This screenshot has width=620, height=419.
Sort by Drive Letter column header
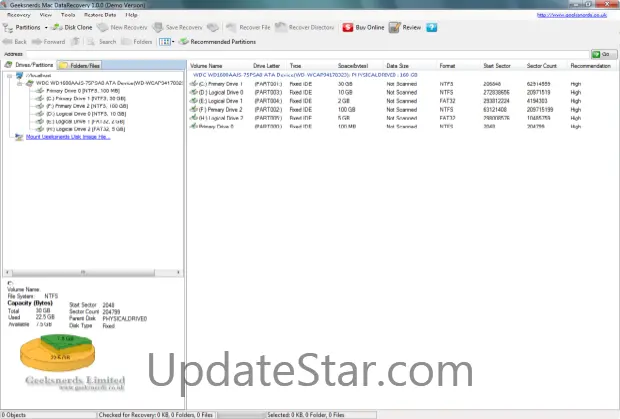(267, 66)
